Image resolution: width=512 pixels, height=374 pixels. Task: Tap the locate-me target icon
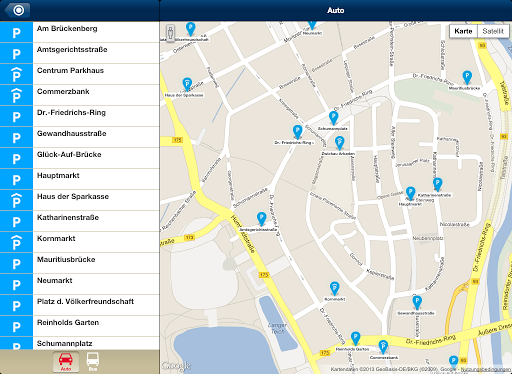[18, 10]
